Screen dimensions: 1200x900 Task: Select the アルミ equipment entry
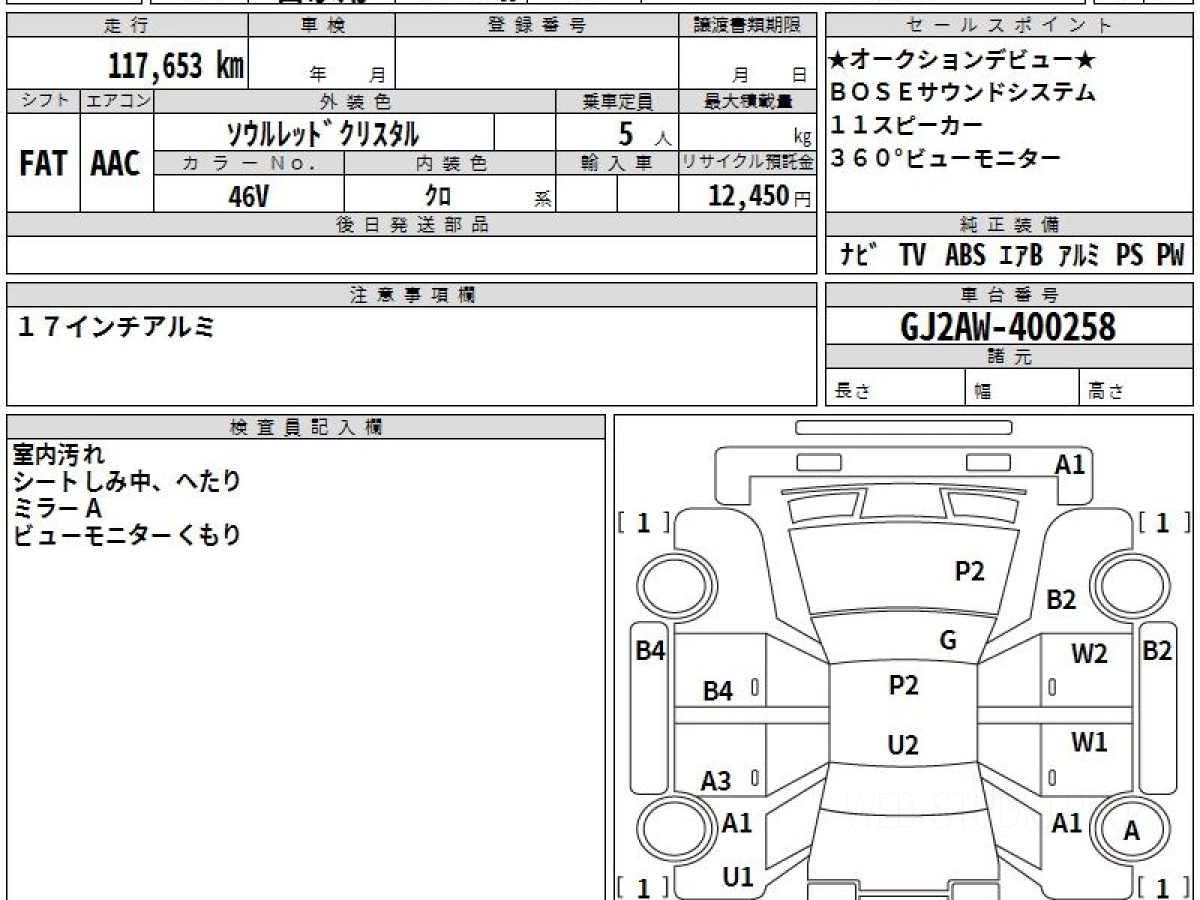[x=1080, y=256]
